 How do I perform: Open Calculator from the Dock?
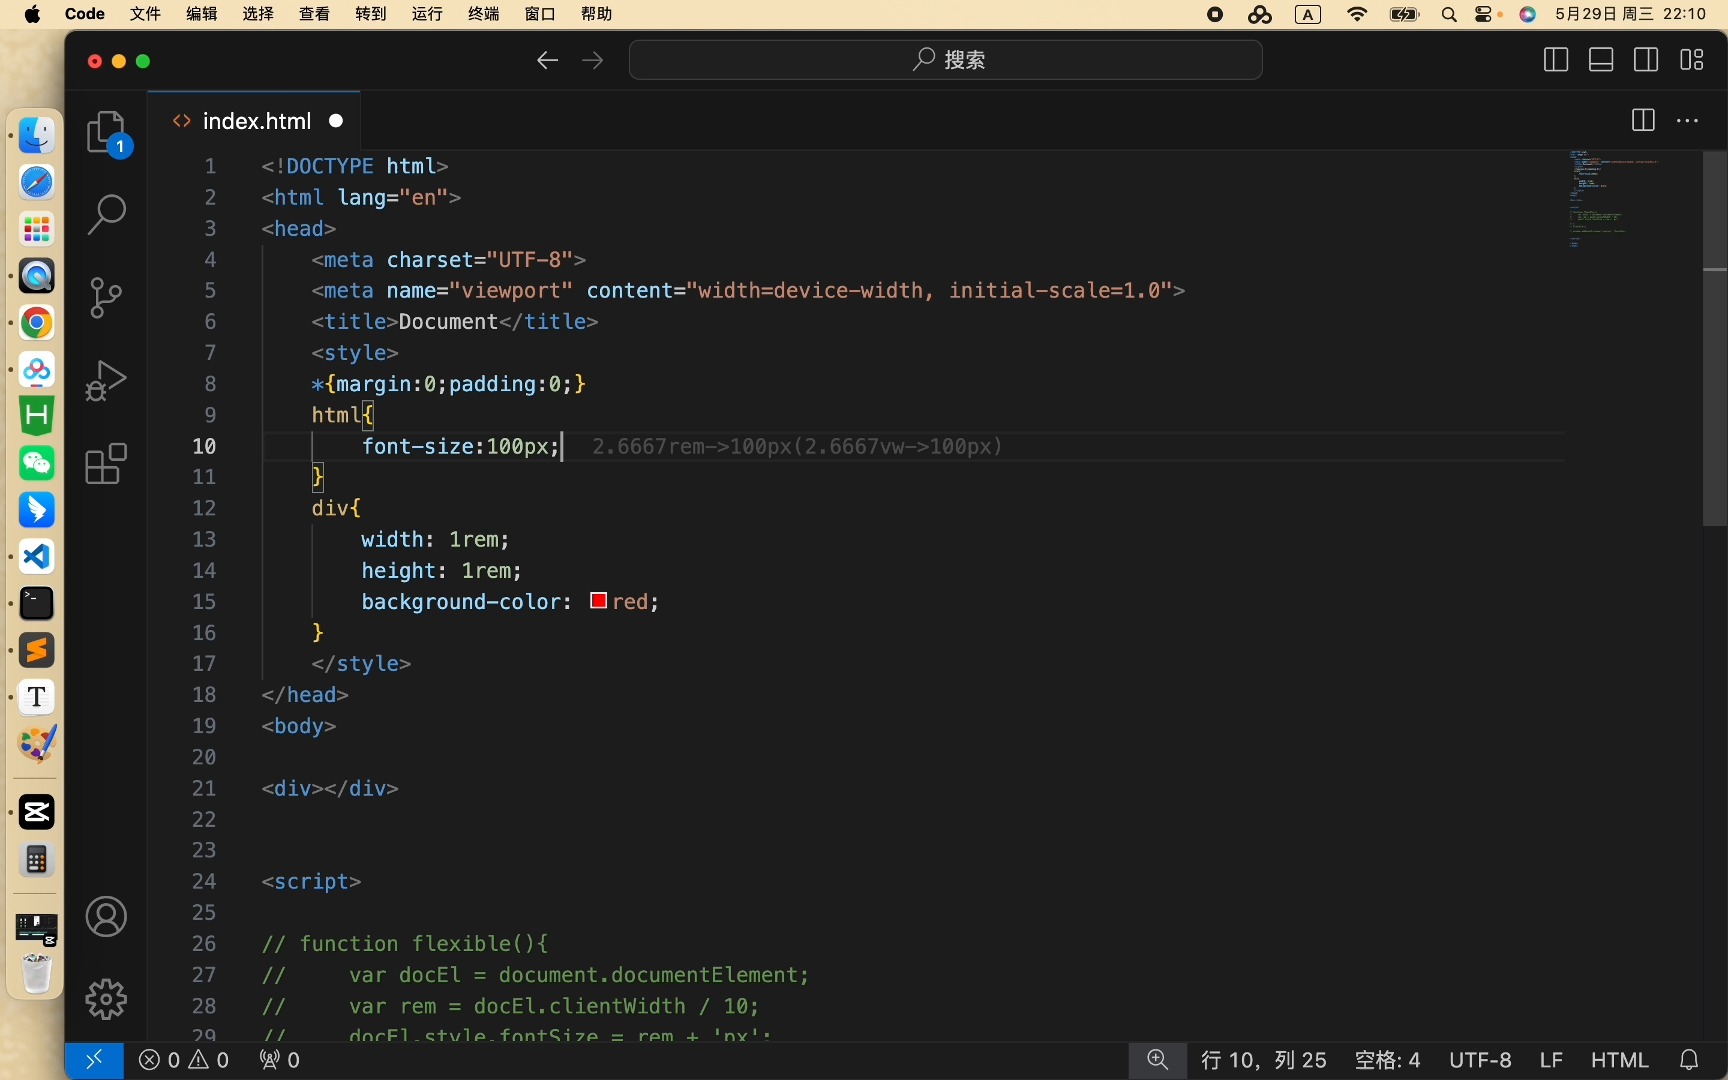pyautogui.click(x=37, y=860)
